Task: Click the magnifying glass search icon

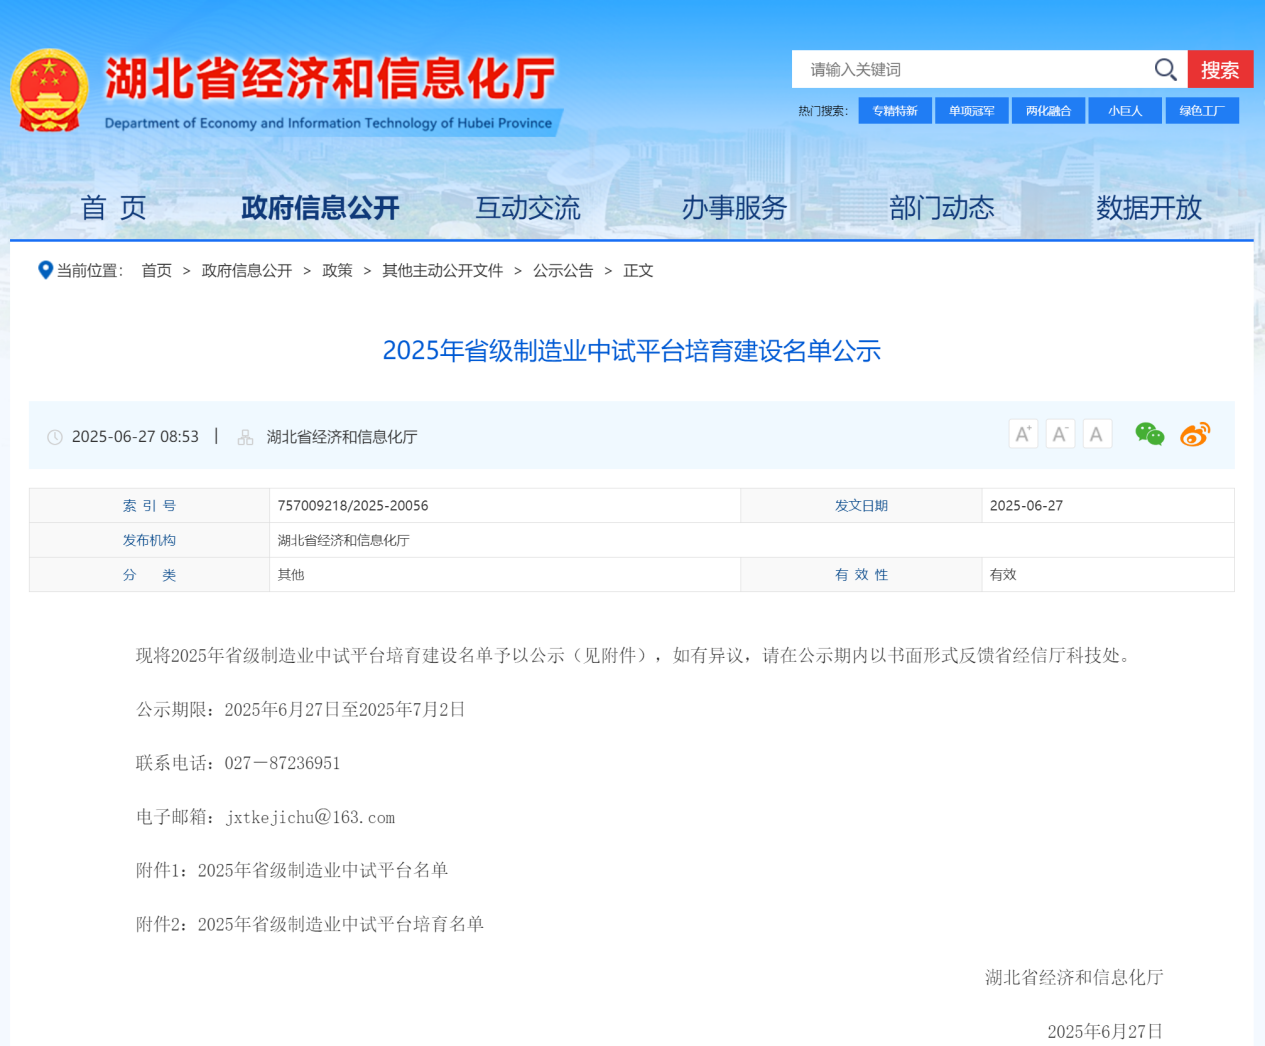Action: (1165, 69)
